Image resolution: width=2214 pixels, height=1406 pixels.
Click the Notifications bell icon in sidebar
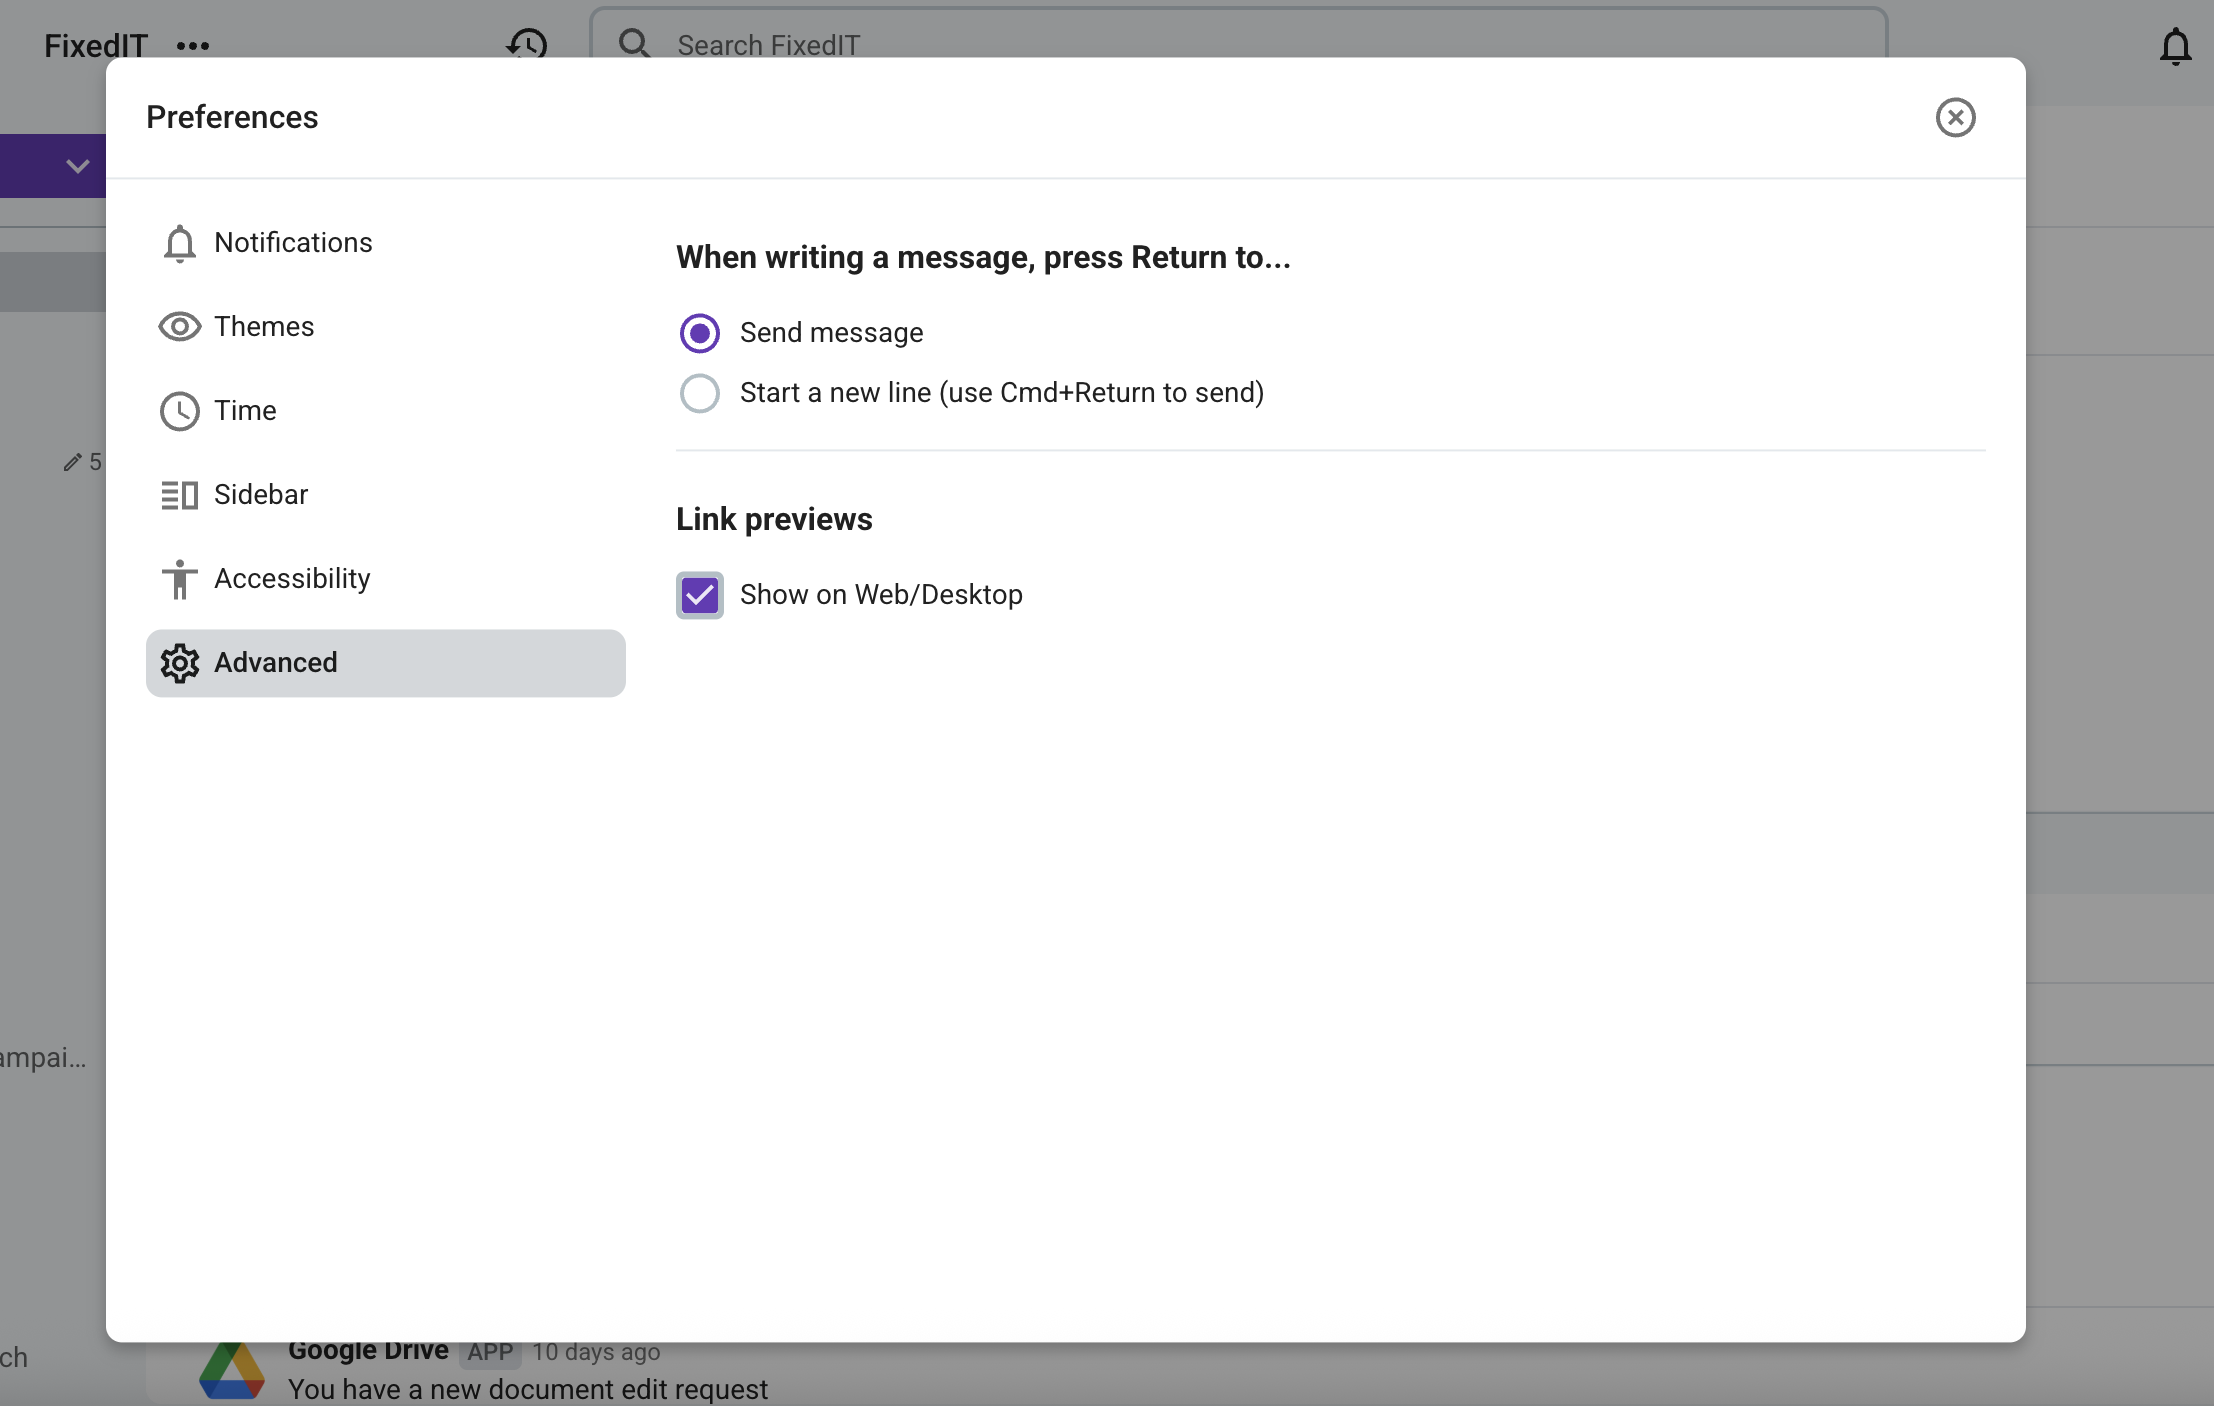coord(179,243)
